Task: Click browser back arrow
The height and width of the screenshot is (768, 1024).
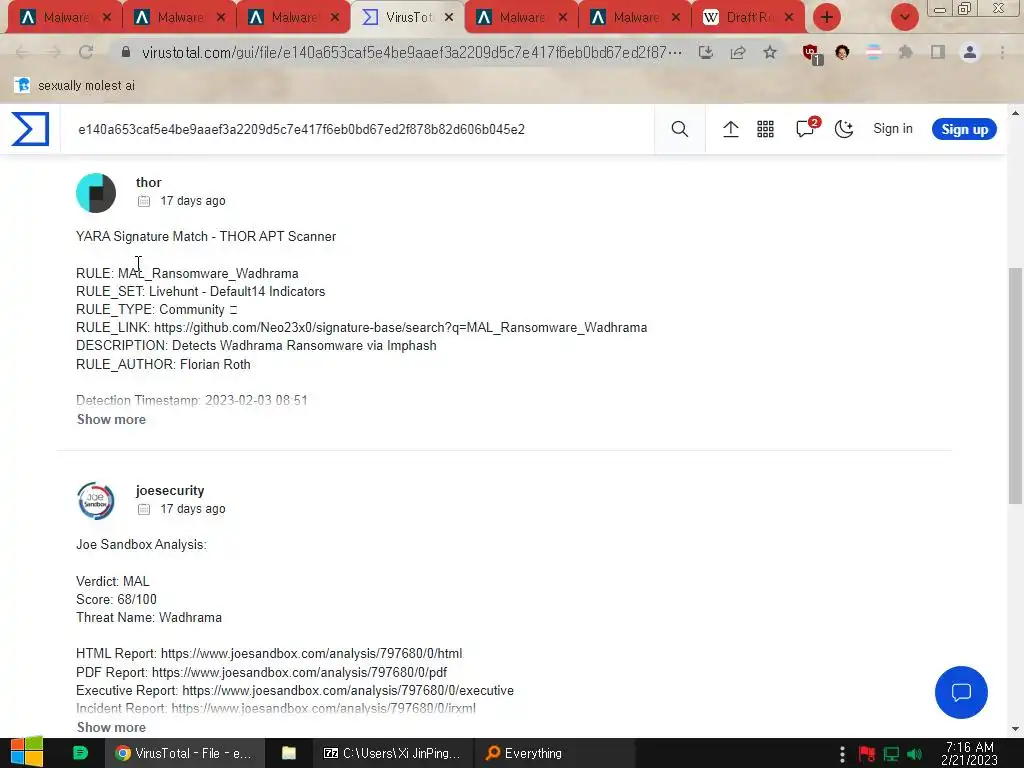Action: (22, 52)
